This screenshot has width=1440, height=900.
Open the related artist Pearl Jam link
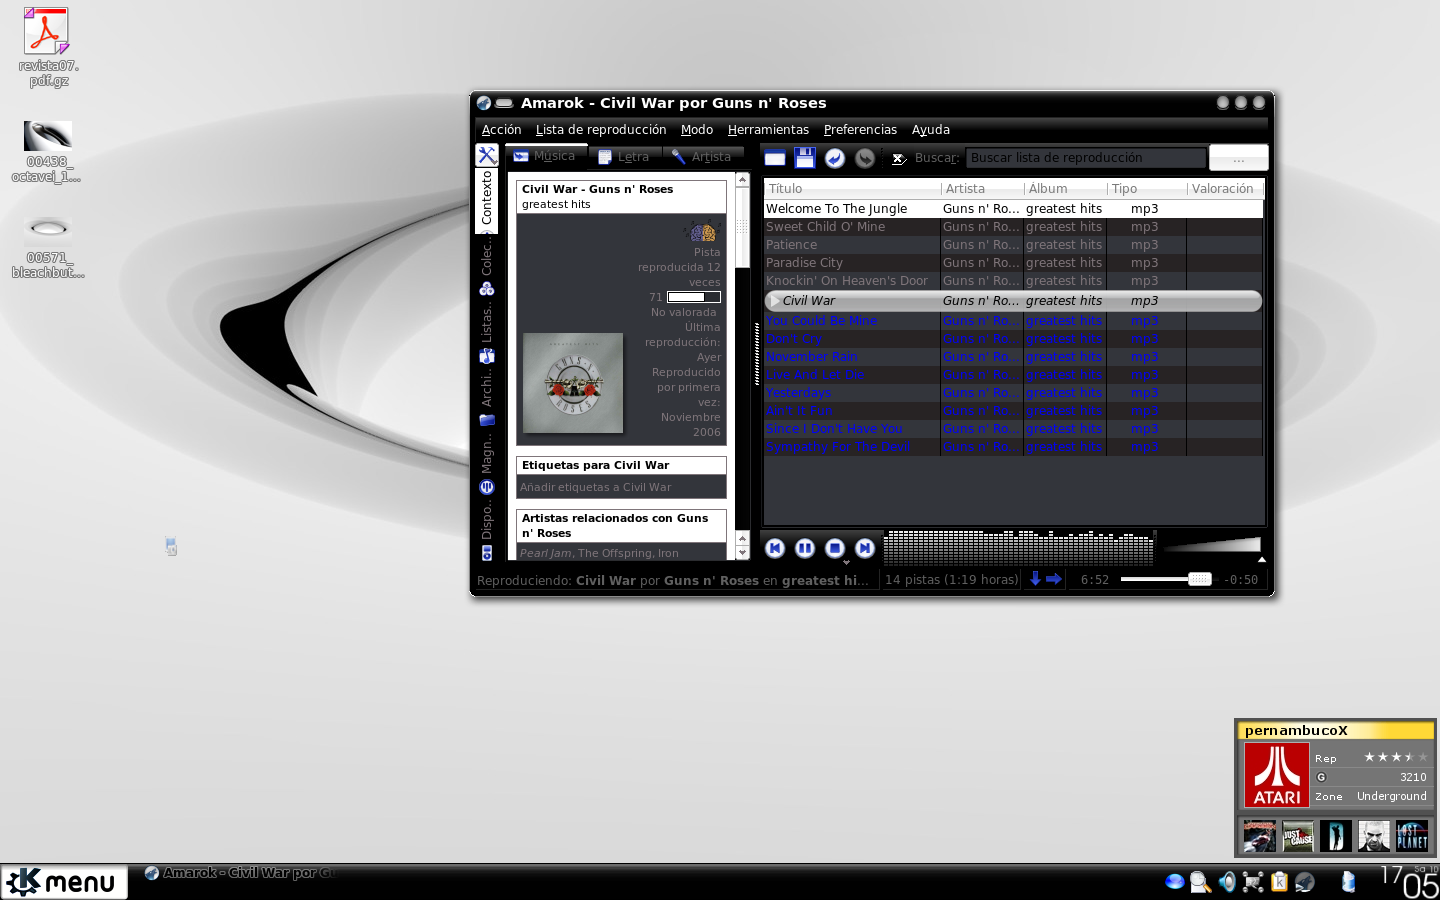[546, 553]
